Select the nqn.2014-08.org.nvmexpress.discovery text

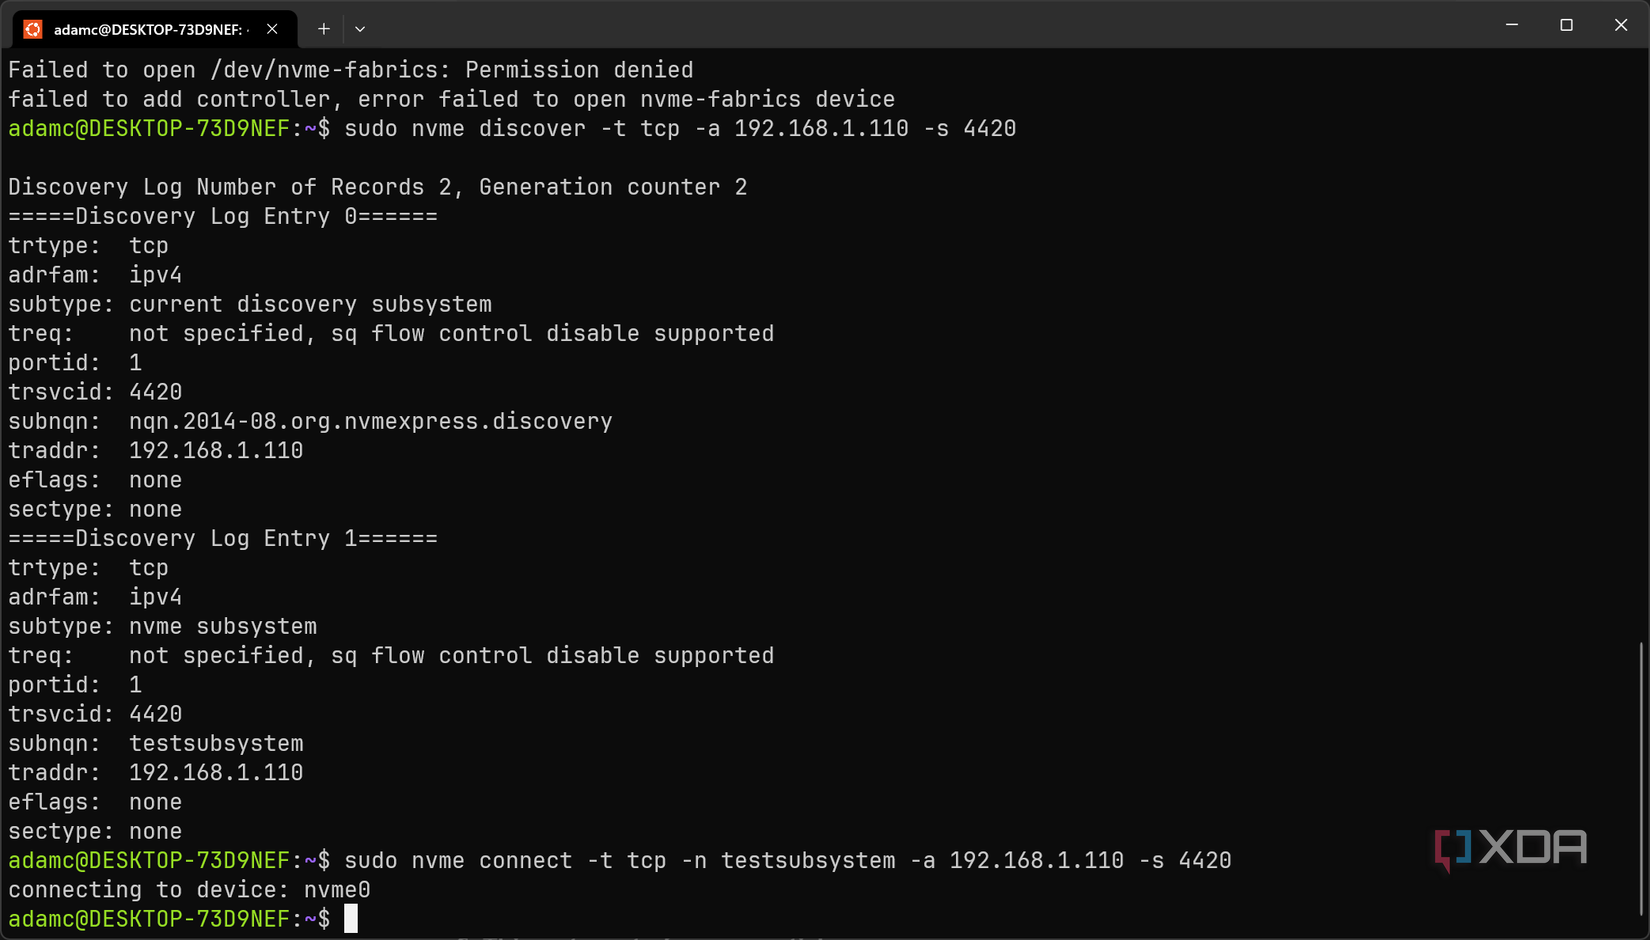coord(370,421)
